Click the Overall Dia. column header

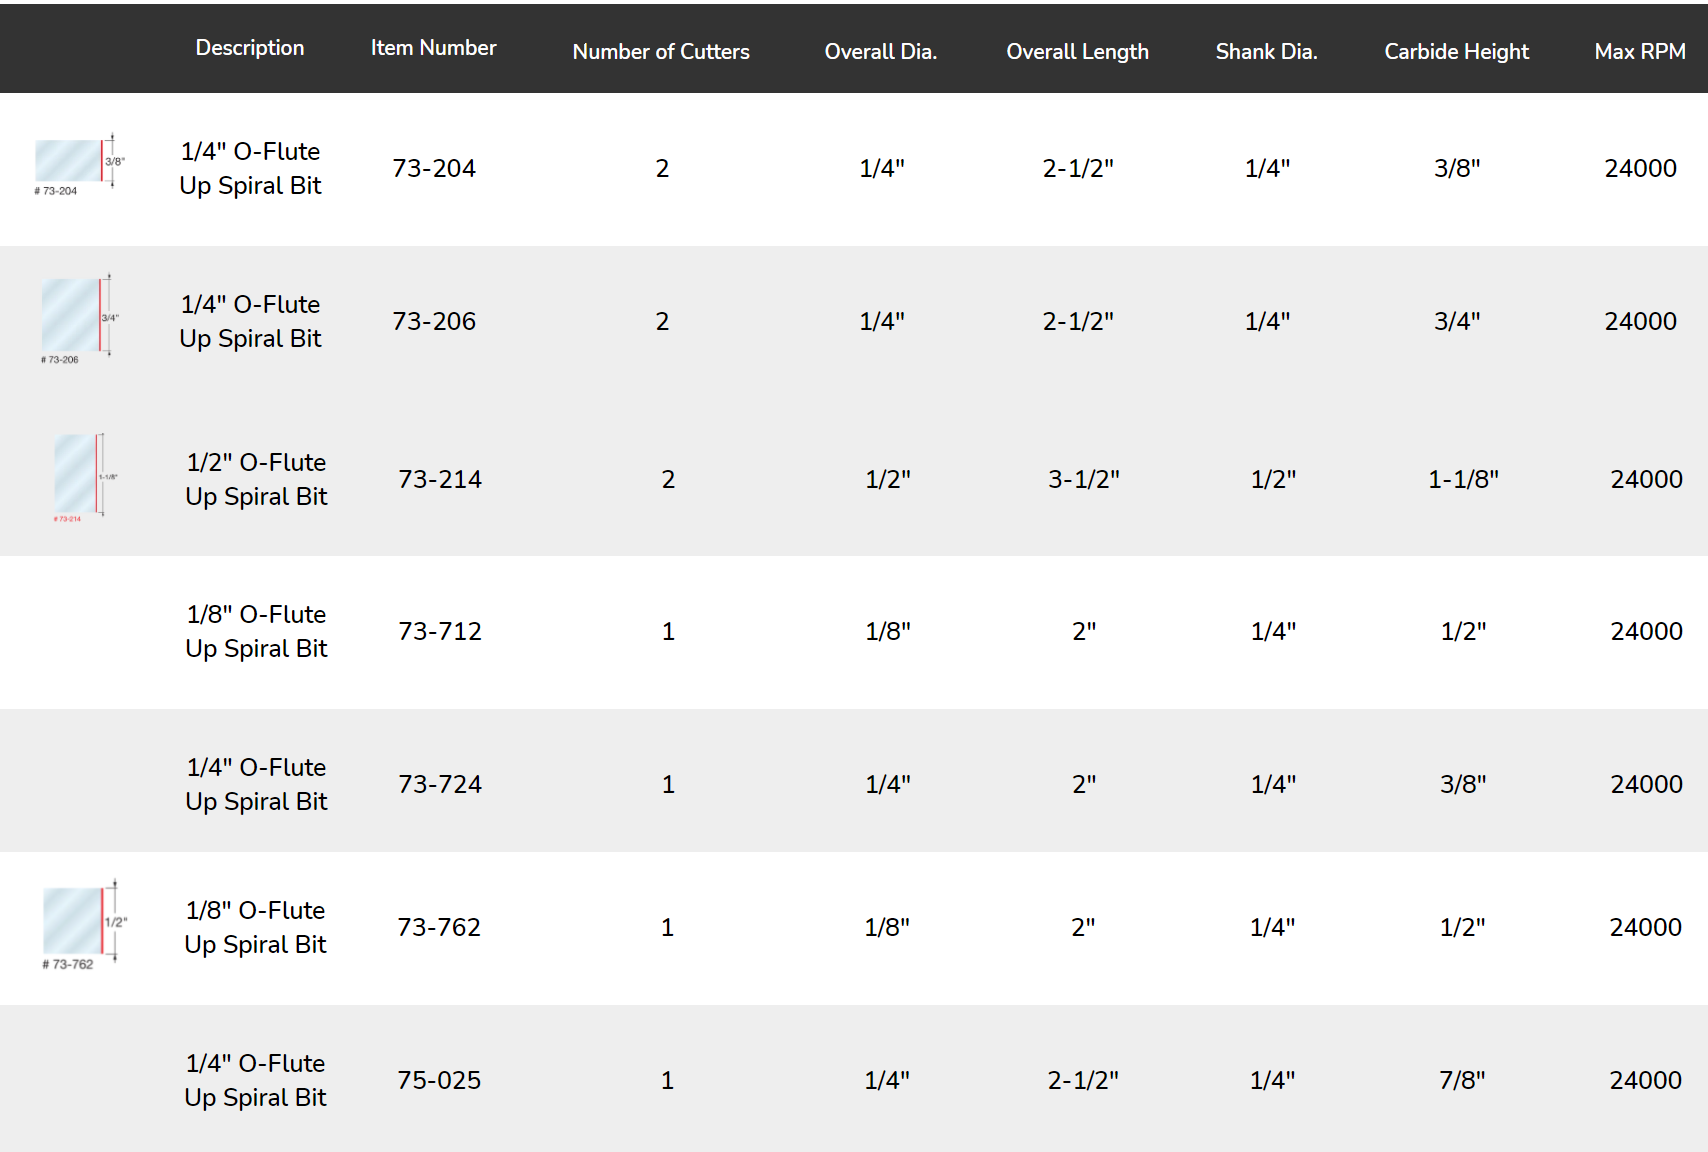[880, 52]
